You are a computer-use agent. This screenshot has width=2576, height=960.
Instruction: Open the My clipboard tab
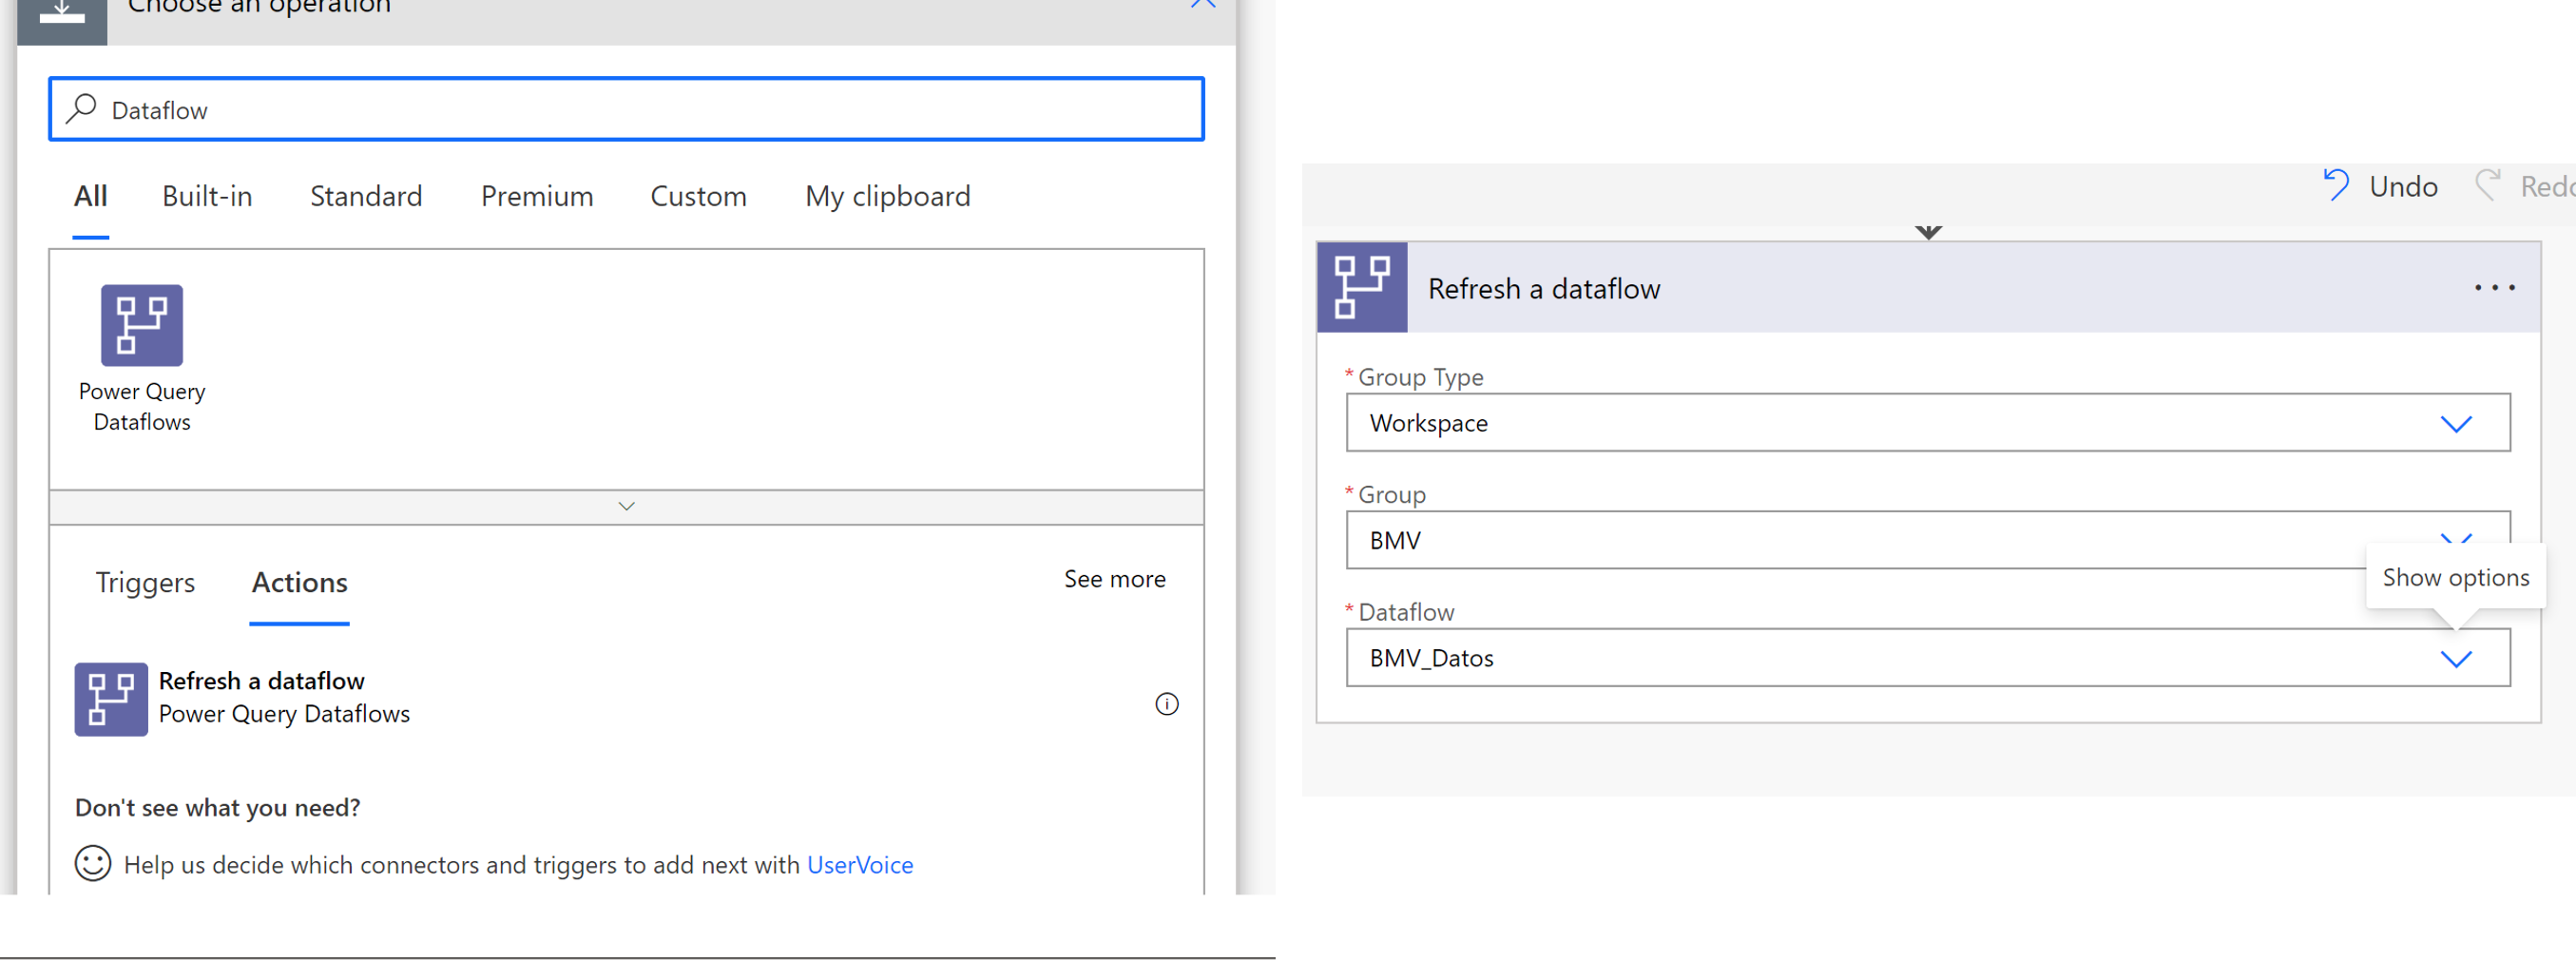(887, 196)
